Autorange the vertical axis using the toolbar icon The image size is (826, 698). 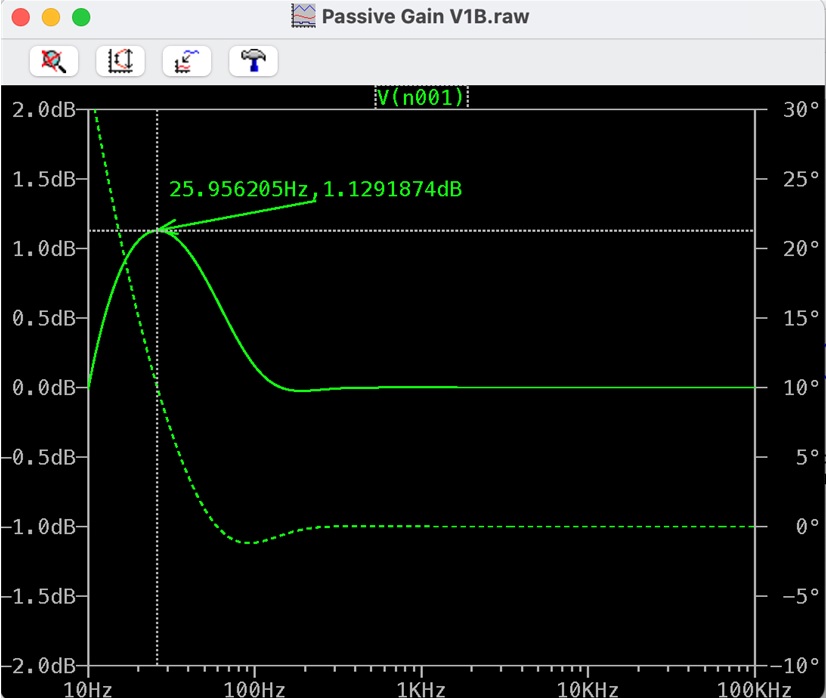pos(120,61)
